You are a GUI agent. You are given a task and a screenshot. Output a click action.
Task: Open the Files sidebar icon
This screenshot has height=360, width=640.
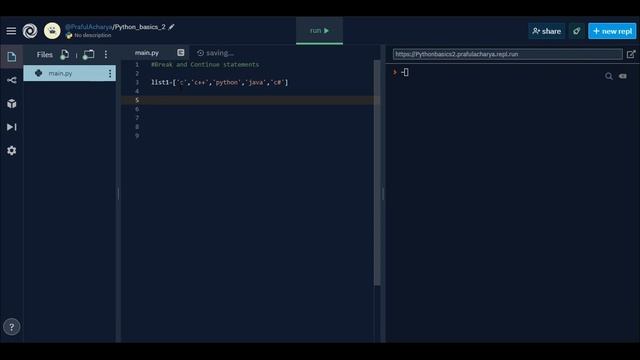11,56
